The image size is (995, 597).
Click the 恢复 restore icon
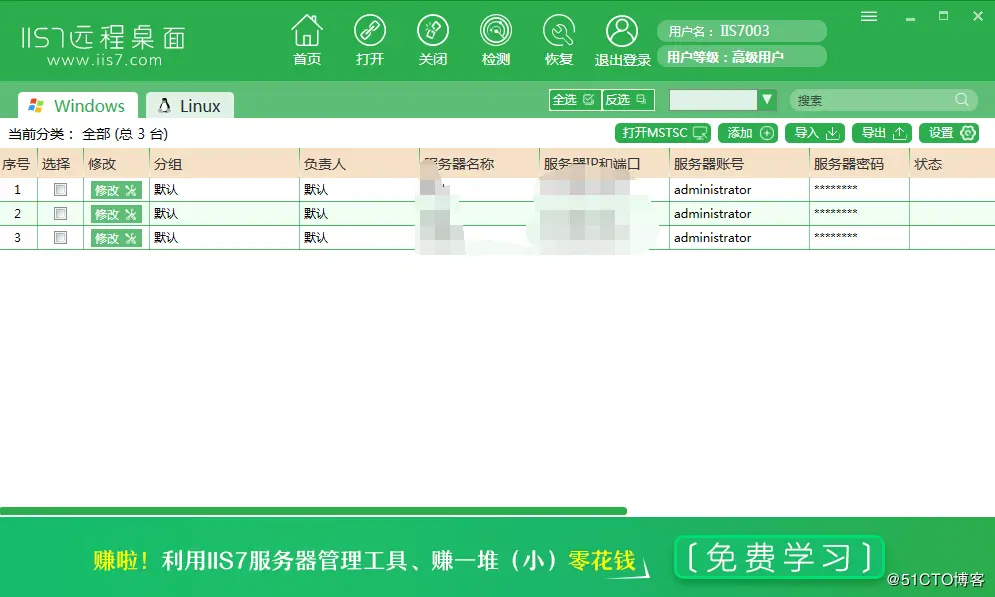558,40
